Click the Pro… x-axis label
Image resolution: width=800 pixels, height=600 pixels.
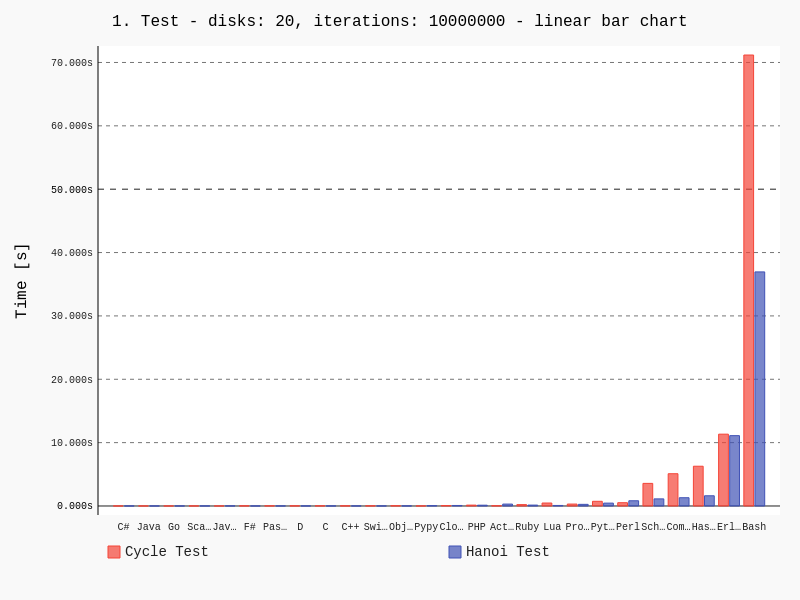tap(578, 527)
